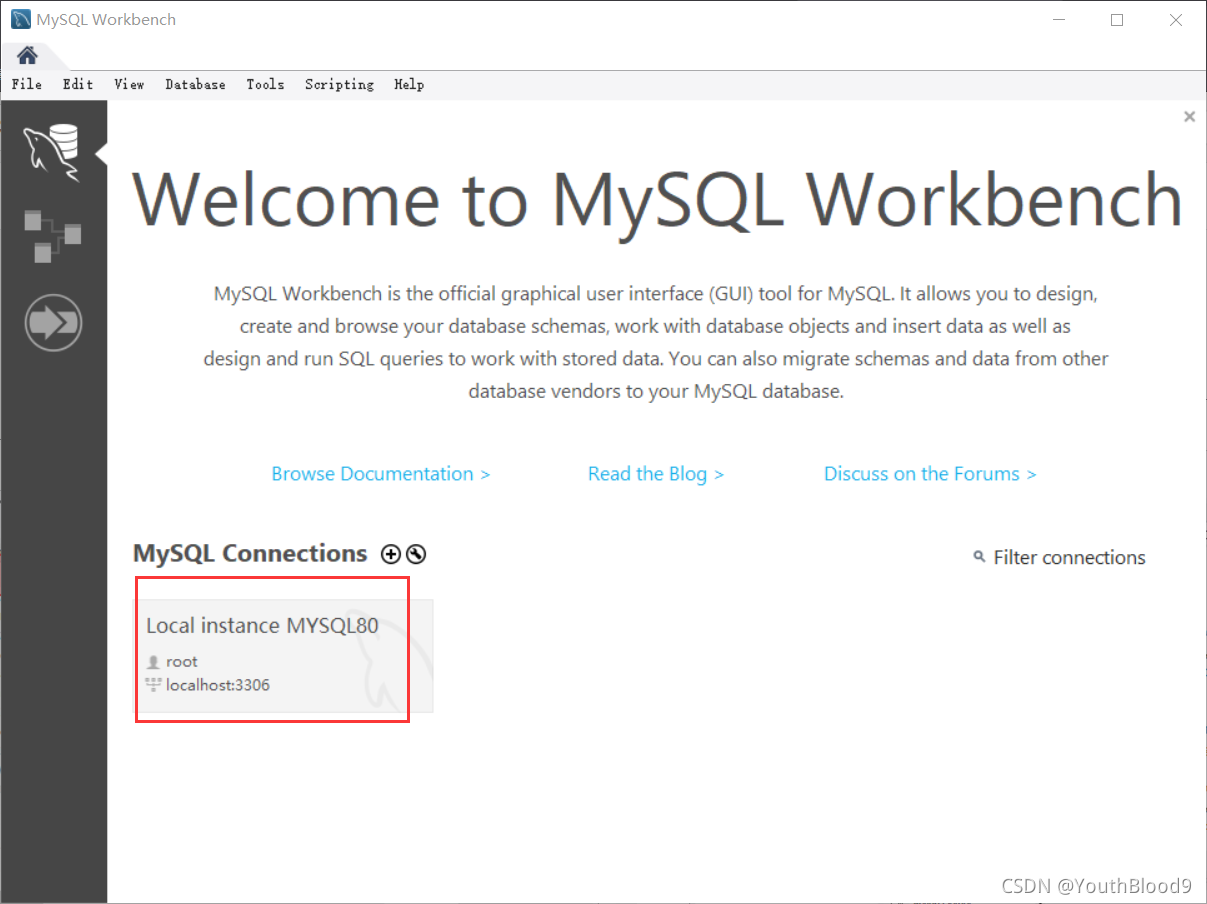The width and height of the screenshot is (1207, 904).
Task: Click the Filter connections search field
Action: click(x=1069, y=558)
